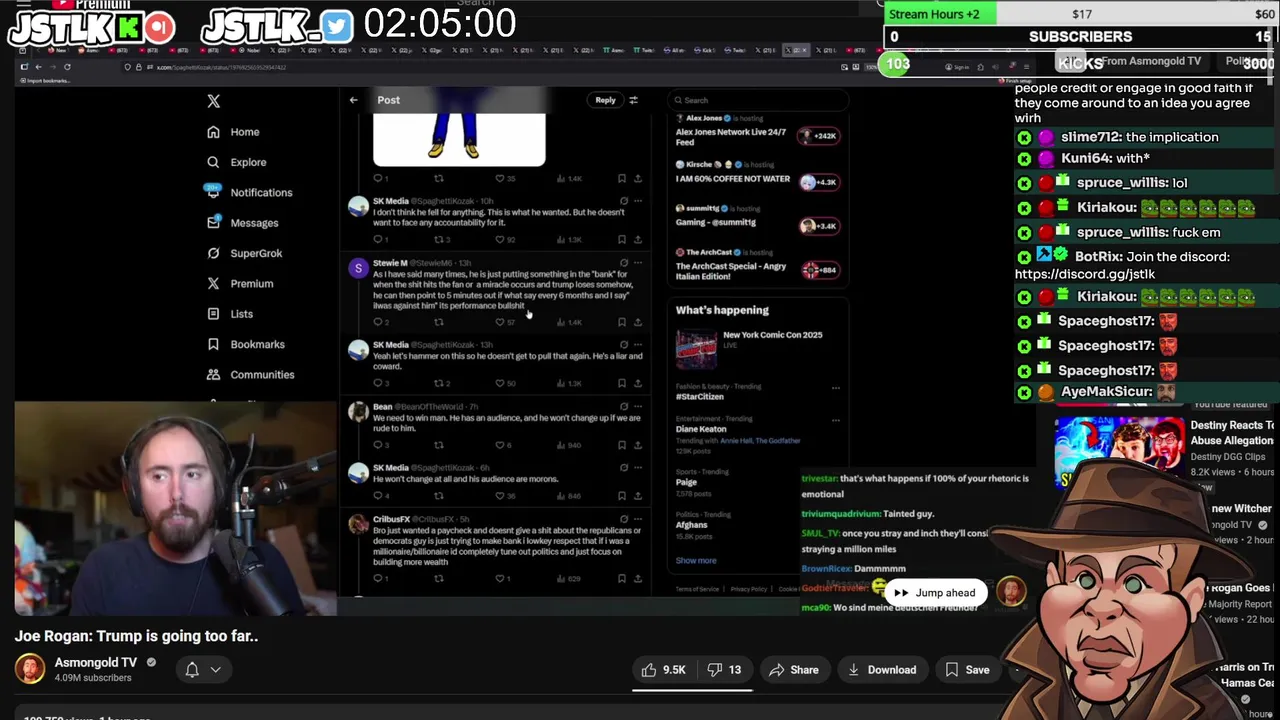
Task: Reply to CrilbusFX's comment icon
Action: point(378,579)
